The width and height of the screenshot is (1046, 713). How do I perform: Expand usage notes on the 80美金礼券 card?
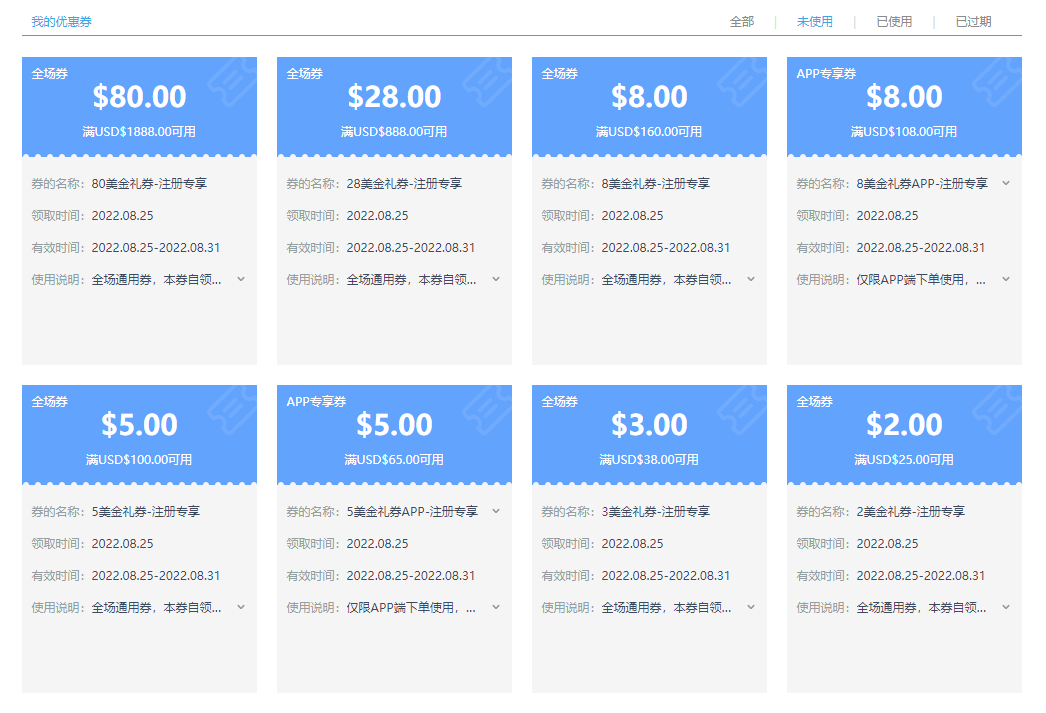(241, 279)
